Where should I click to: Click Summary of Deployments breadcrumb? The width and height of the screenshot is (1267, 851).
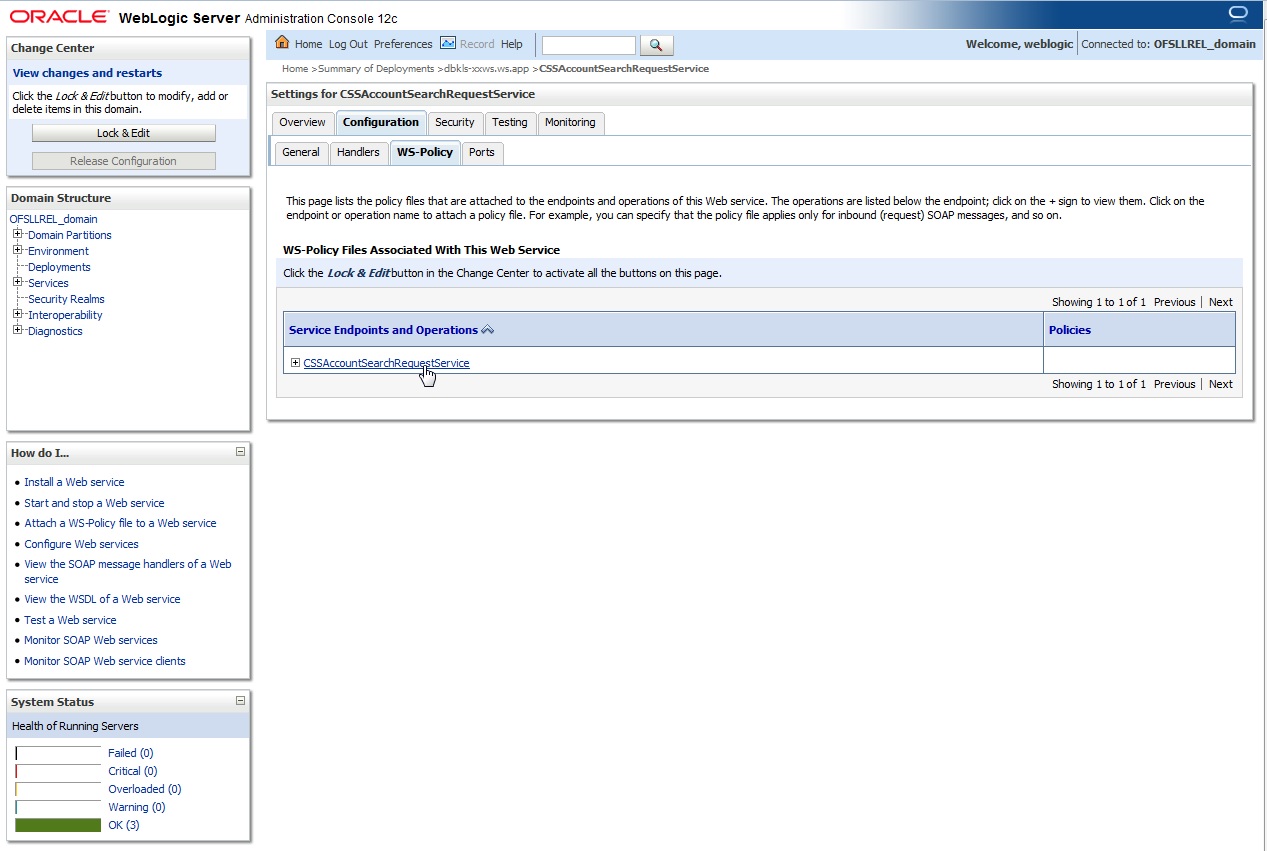pos(376,69)
